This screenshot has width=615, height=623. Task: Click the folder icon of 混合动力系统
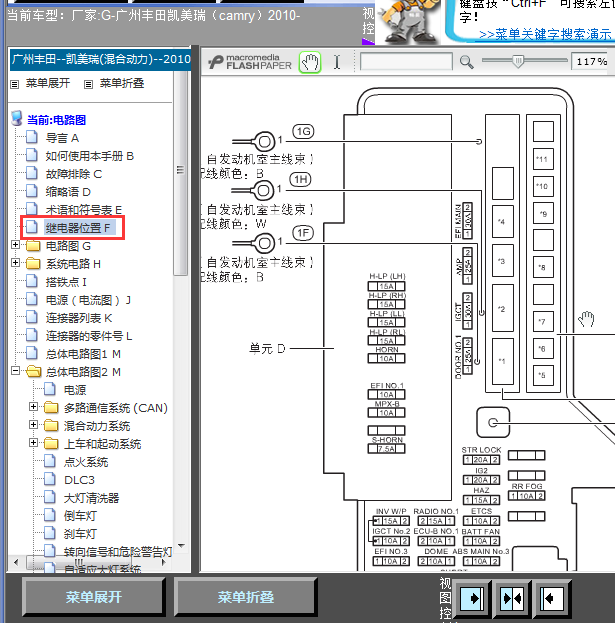point(51,426)
